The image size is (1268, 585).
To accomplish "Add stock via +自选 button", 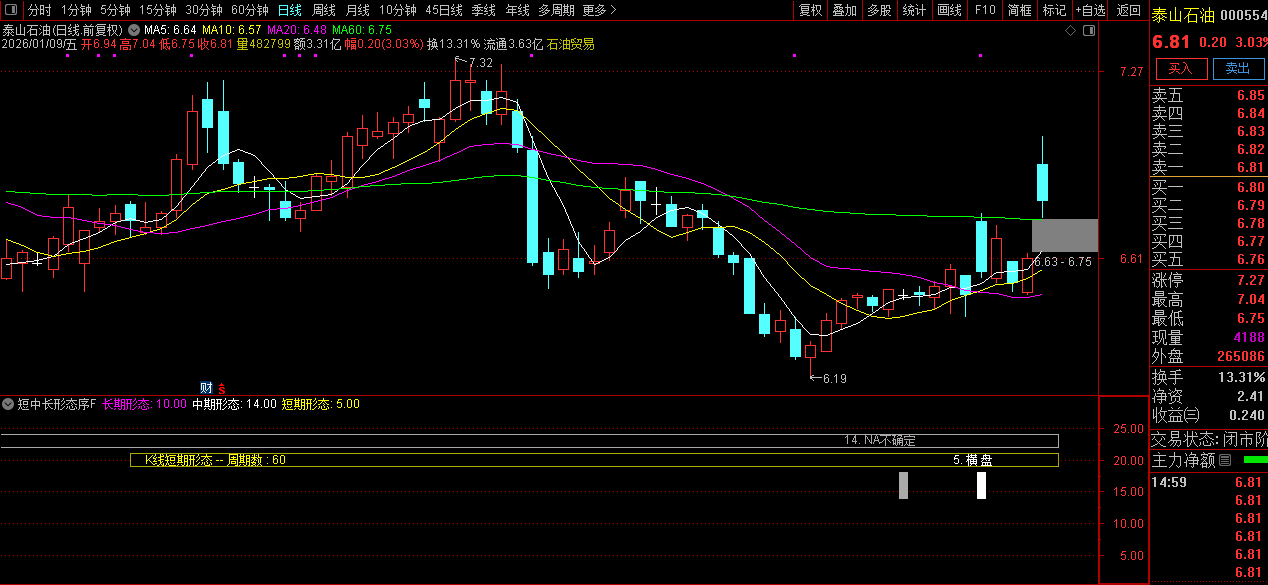I will coord(1091,10).
